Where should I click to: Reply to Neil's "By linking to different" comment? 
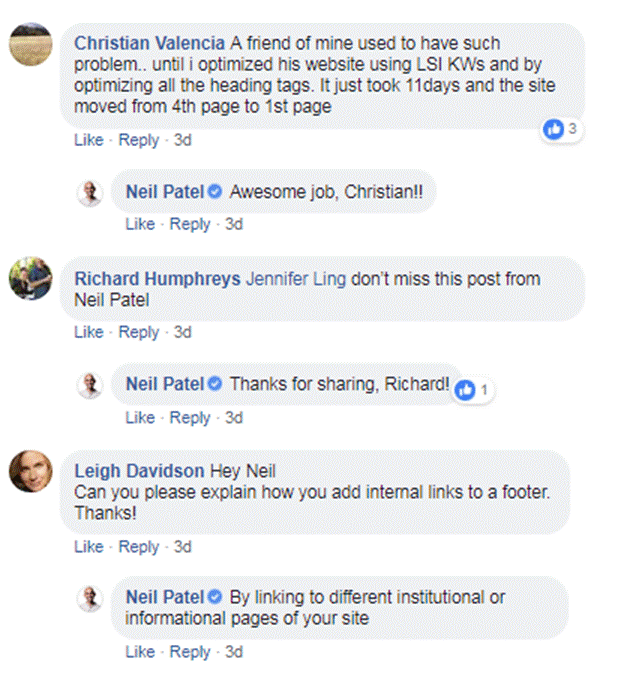tap(189, 652)
